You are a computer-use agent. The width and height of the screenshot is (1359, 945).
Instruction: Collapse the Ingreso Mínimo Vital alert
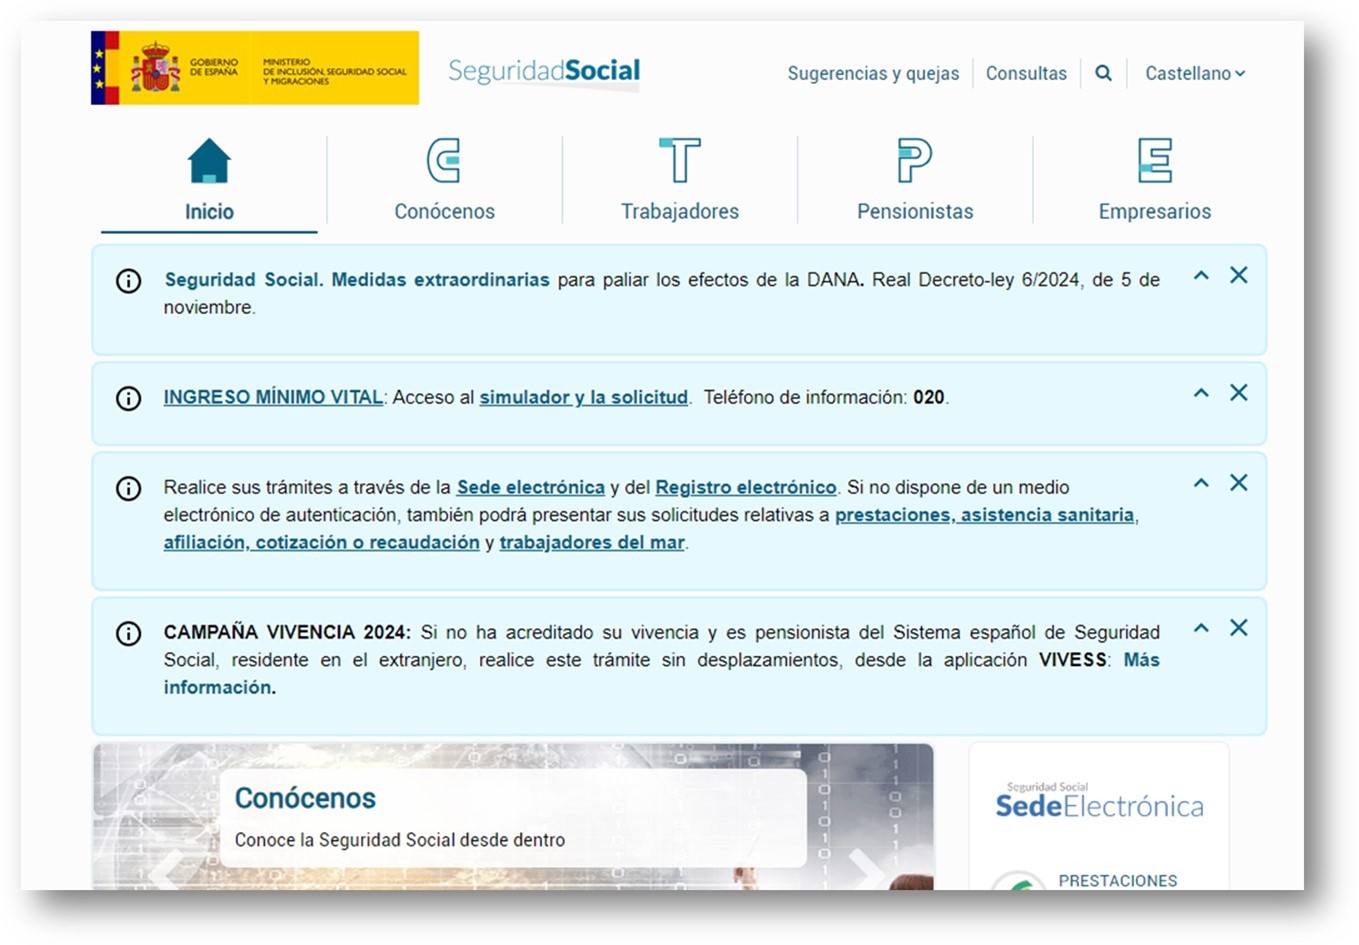click(x=1201, y=393)
